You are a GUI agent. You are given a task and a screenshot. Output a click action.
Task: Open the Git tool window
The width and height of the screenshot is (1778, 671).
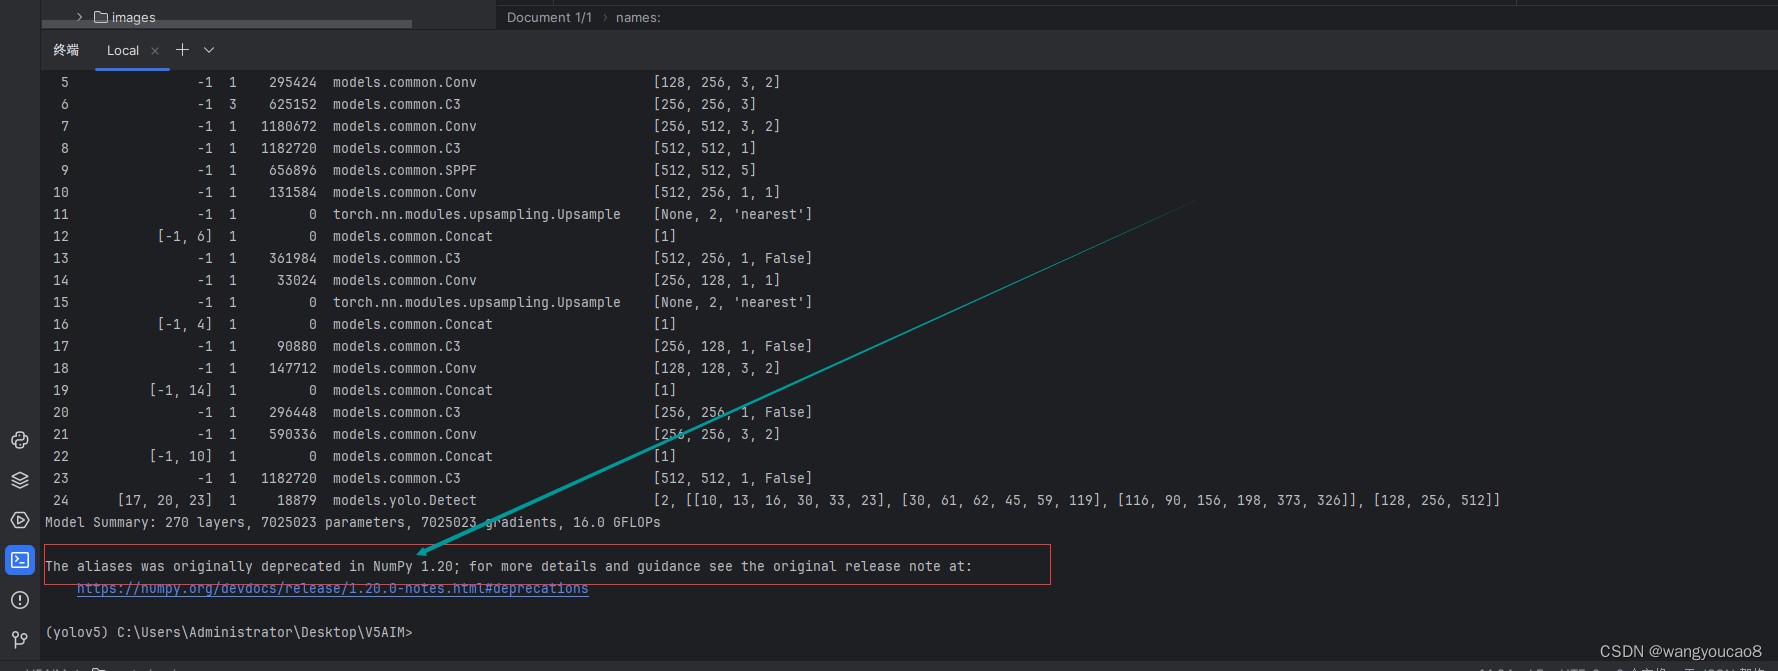(20, 639)
